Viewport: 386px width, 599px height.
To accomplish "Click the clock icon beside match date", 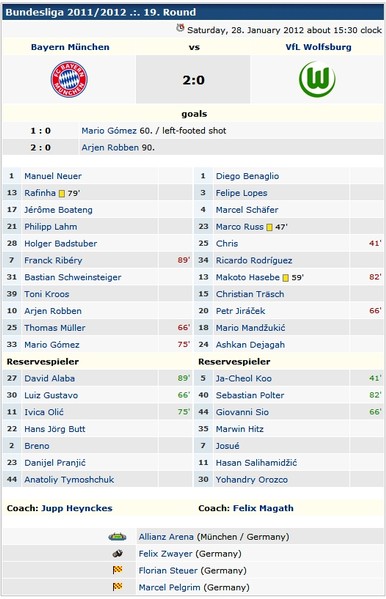I will click(x=180, y=28).
